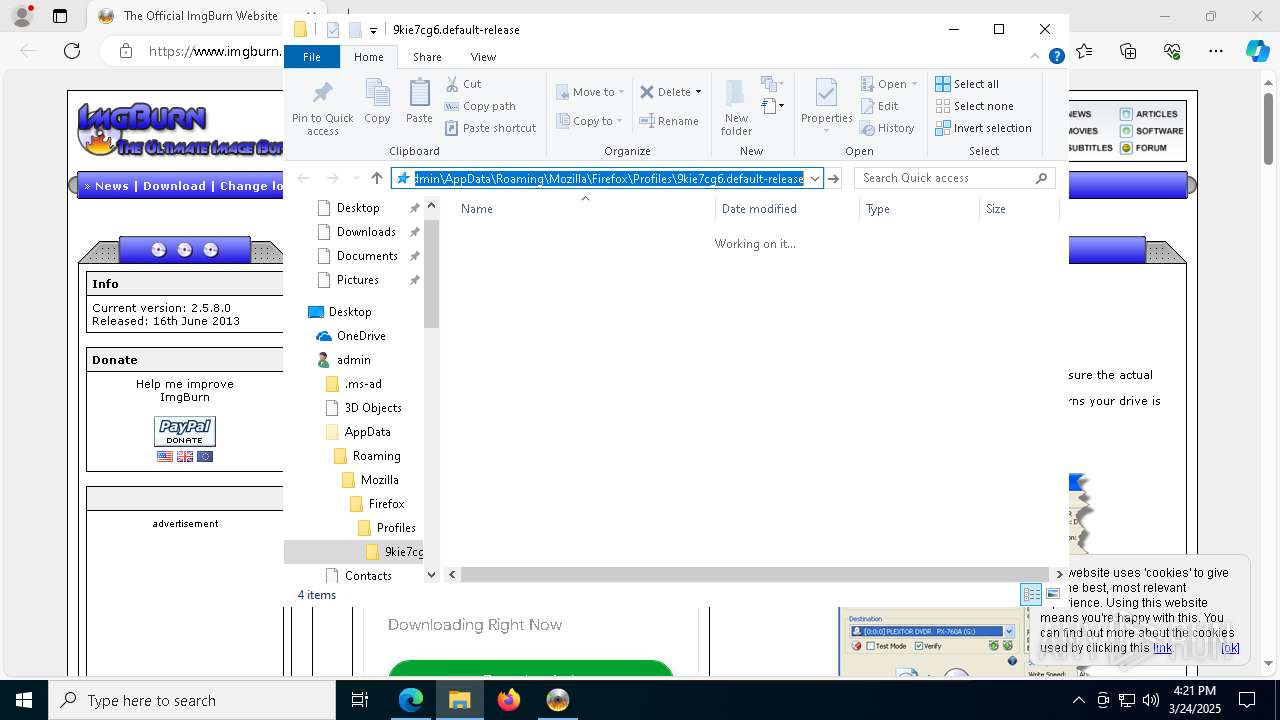Expand address bar history dropdown
Viewport: 1280px width, 720px height.
click(x=815, y=178)
